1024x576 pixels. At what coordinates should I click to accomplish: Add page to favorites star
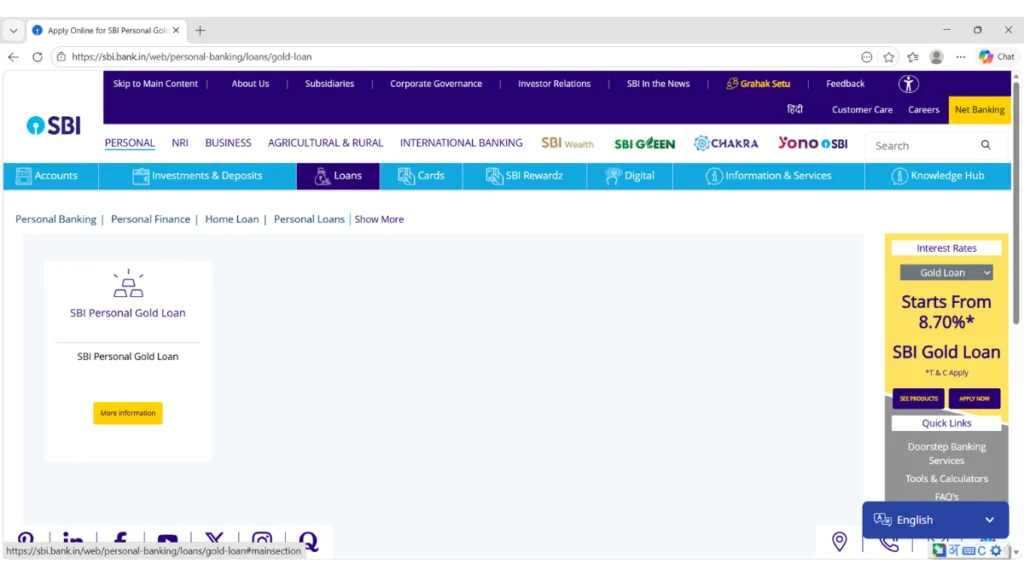click(x=889, y=57)
